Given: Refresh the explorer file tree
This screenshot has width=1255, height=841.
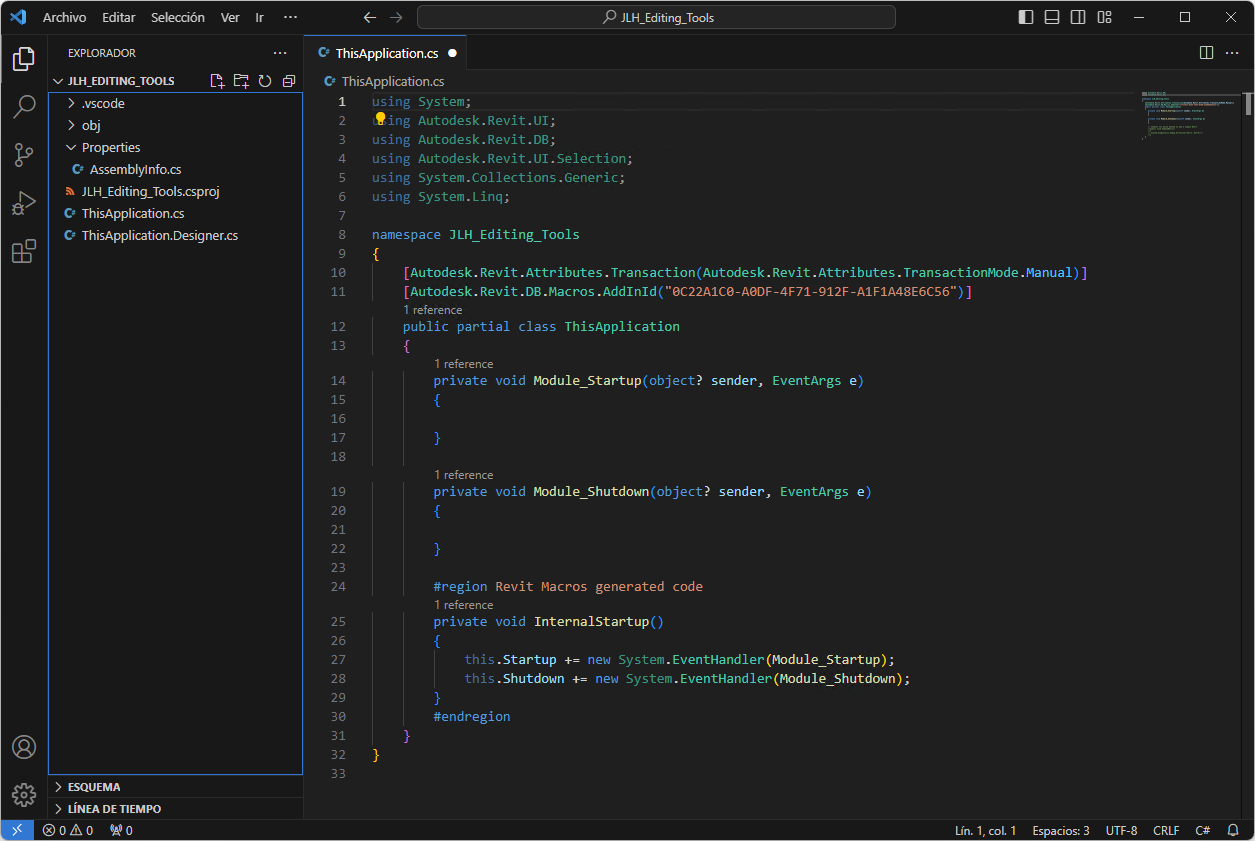Looking at the screenshot, I should pos(265,81).
